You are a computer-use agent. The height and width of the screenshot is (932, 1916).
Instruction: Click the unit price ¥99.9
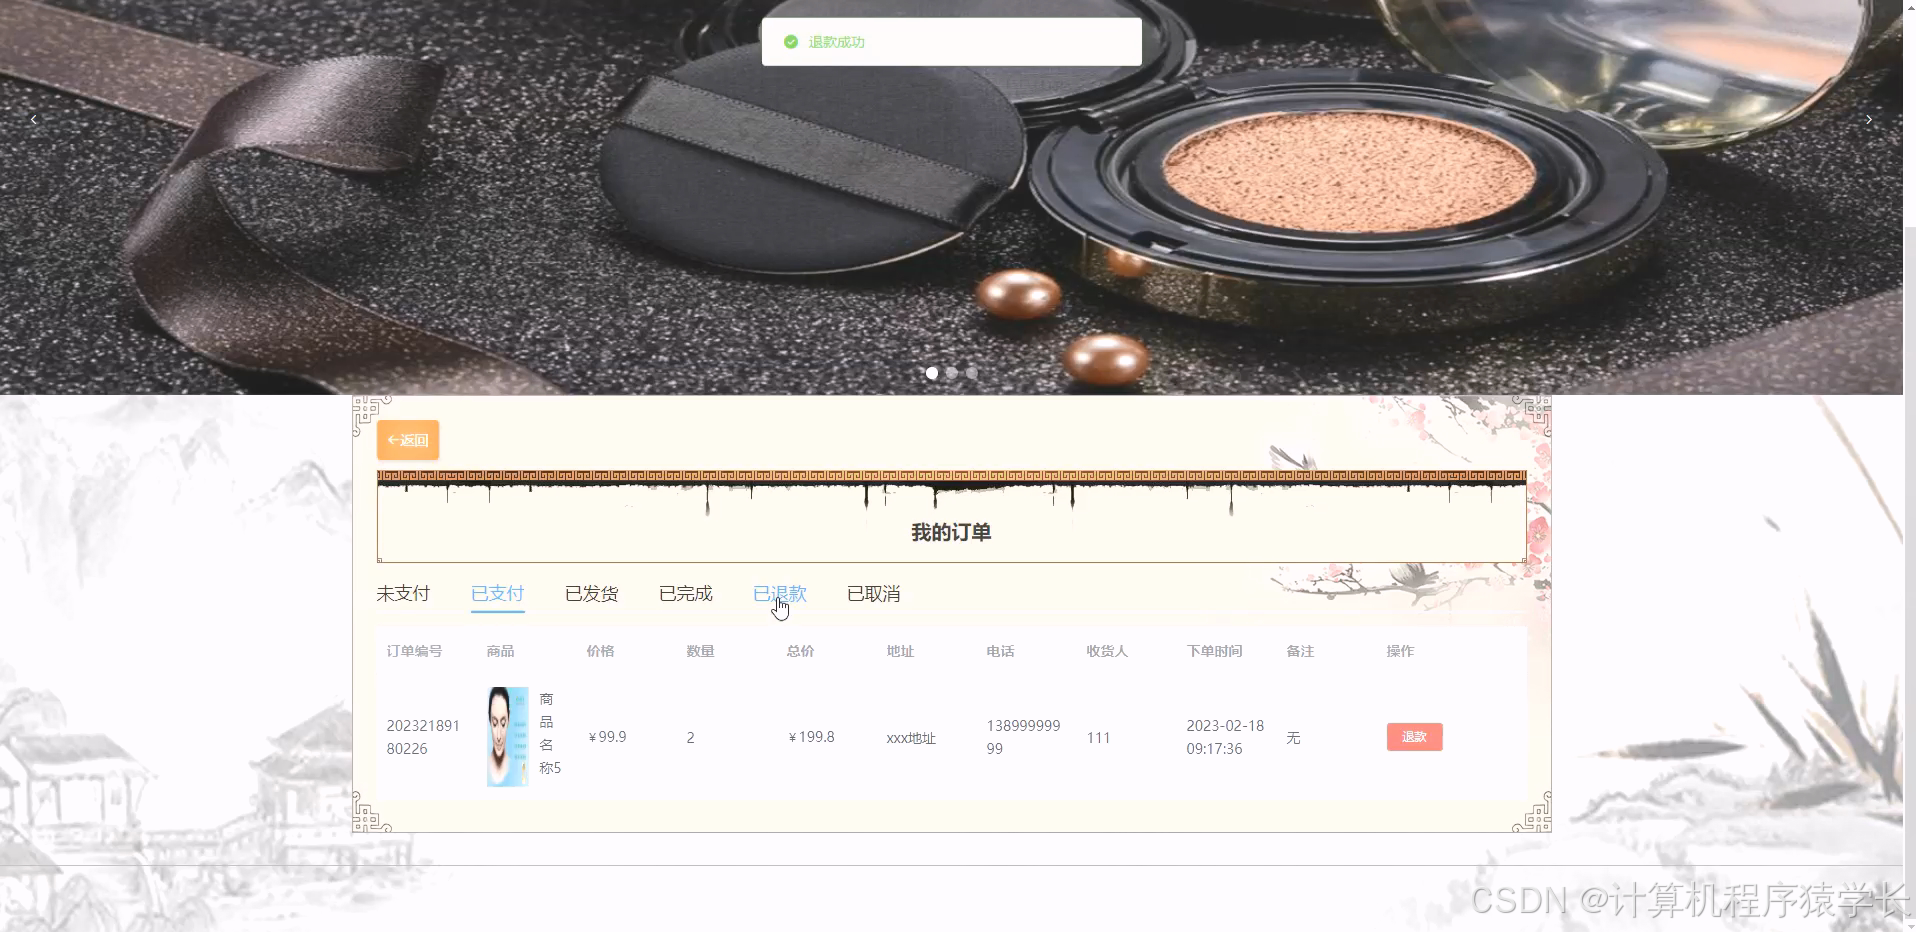[607, 737]
